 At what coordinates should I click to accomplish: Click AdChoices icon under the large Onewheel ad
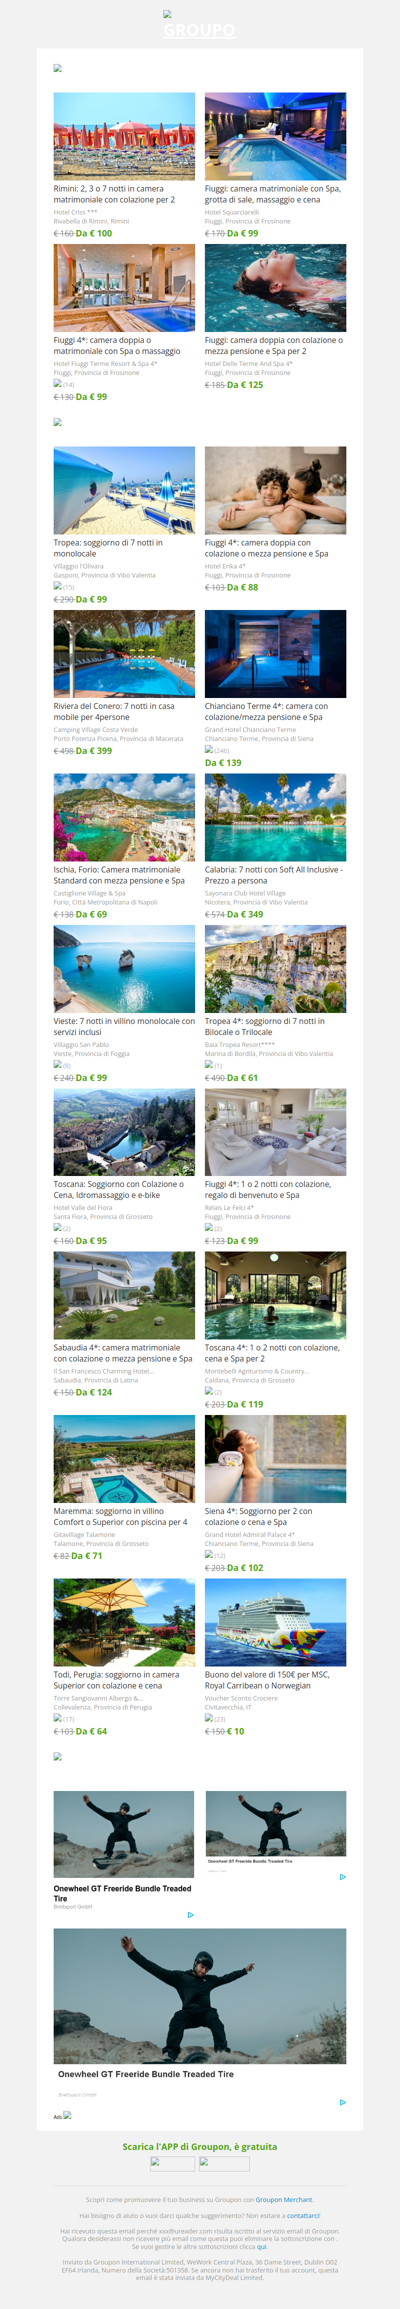click(x=342, y=2102)
